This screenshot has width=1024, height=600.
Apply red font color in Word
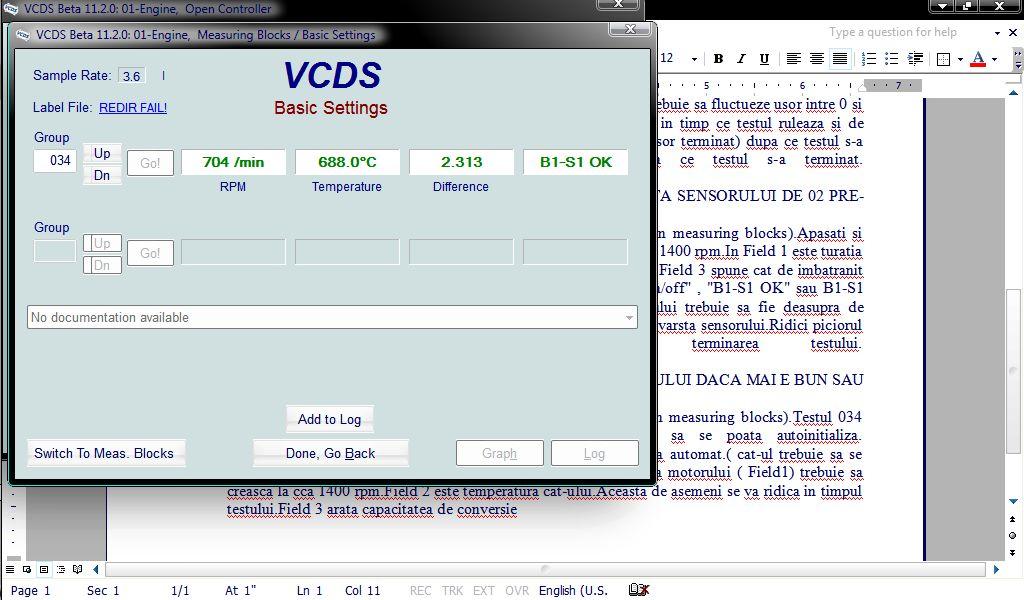[978, 59]
